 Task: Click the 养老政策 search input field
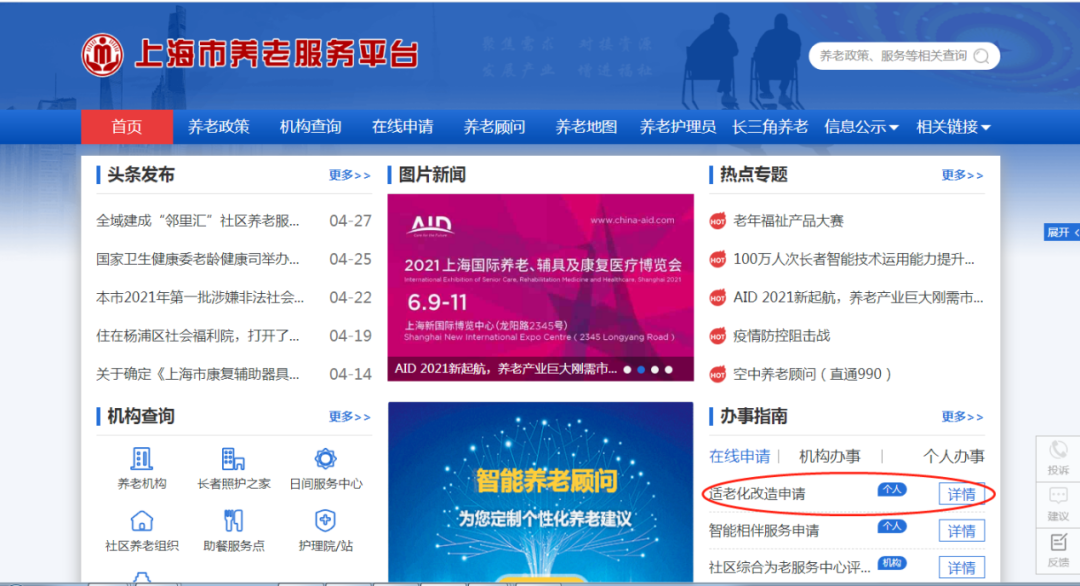click(x=892, y=56)
